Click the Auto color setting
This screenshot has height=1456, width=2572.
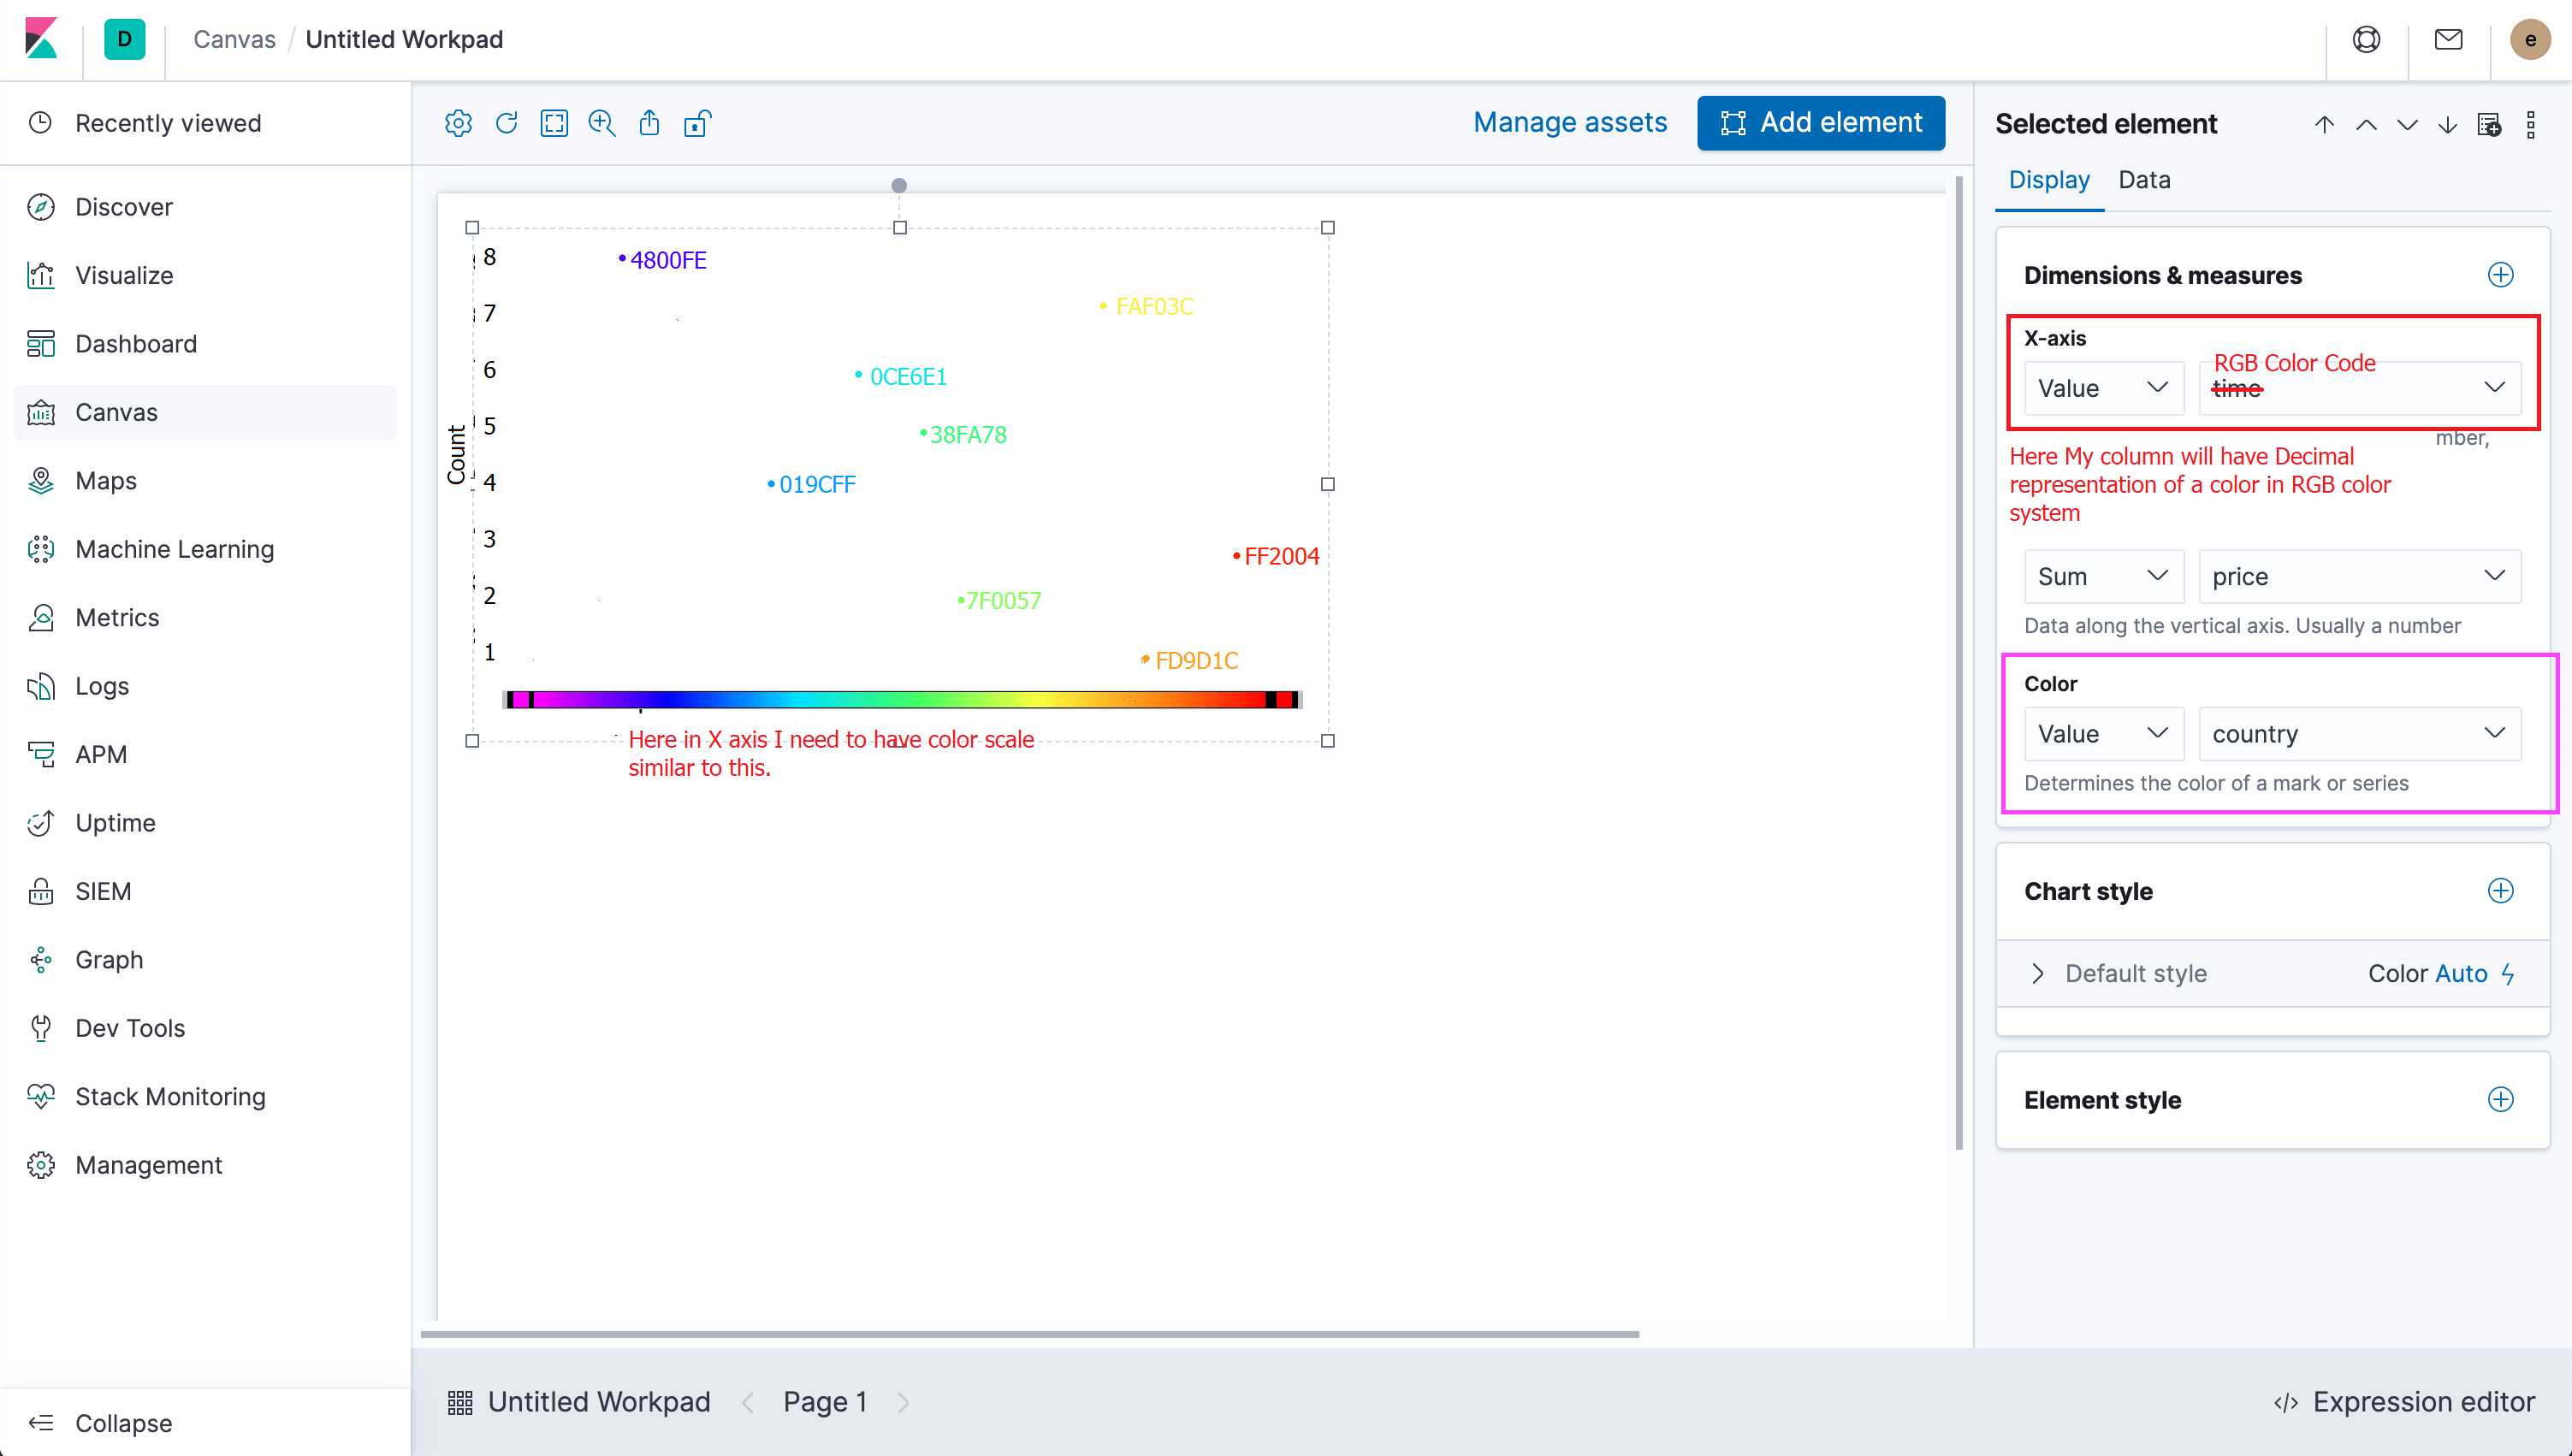(x=2461, y=973)
